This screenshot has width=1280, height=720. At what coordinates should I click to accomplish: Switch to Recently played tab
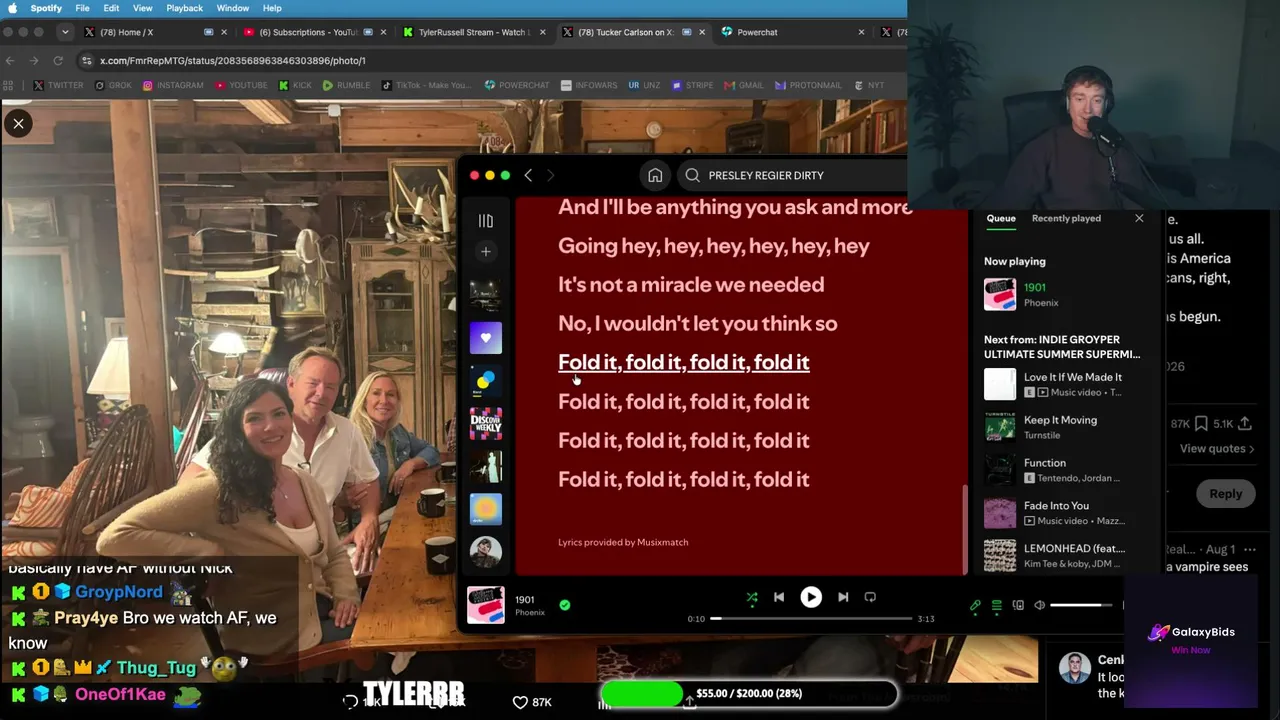pyautogui.click(x=1066, y=218)
